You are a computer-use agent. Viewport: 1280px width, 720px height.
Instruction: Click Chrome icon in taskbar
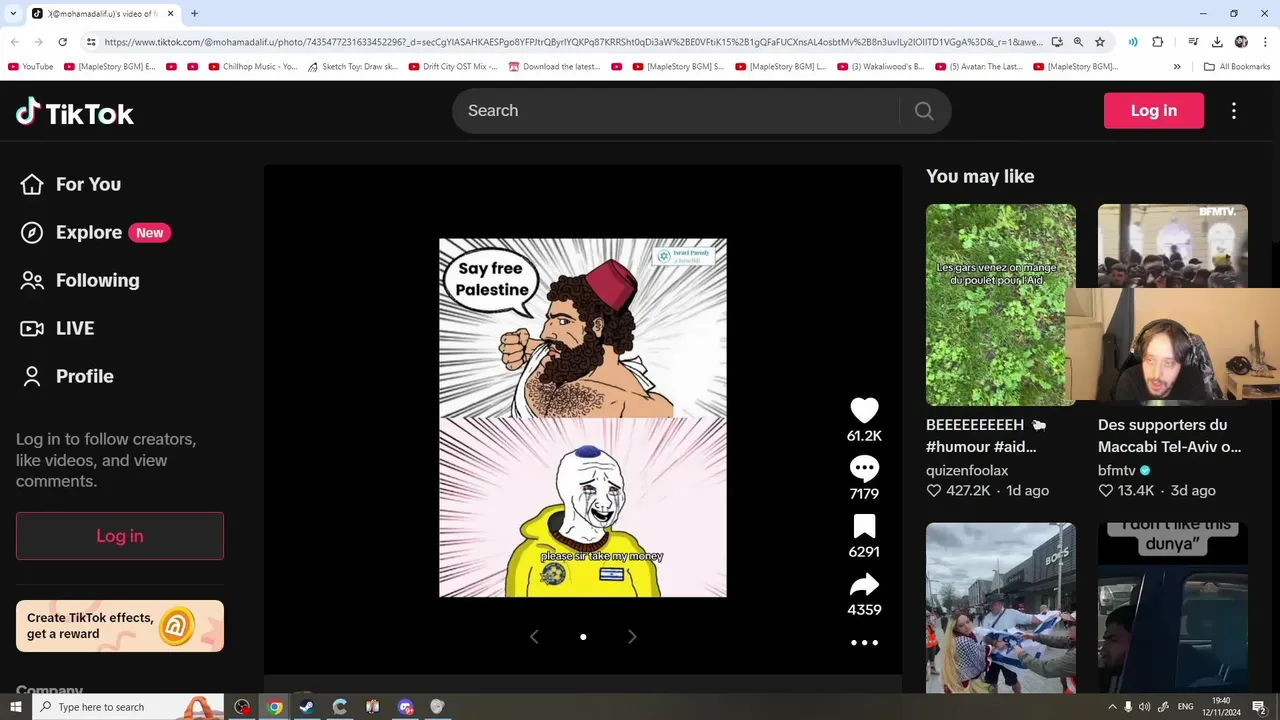(x=274, y=707)
